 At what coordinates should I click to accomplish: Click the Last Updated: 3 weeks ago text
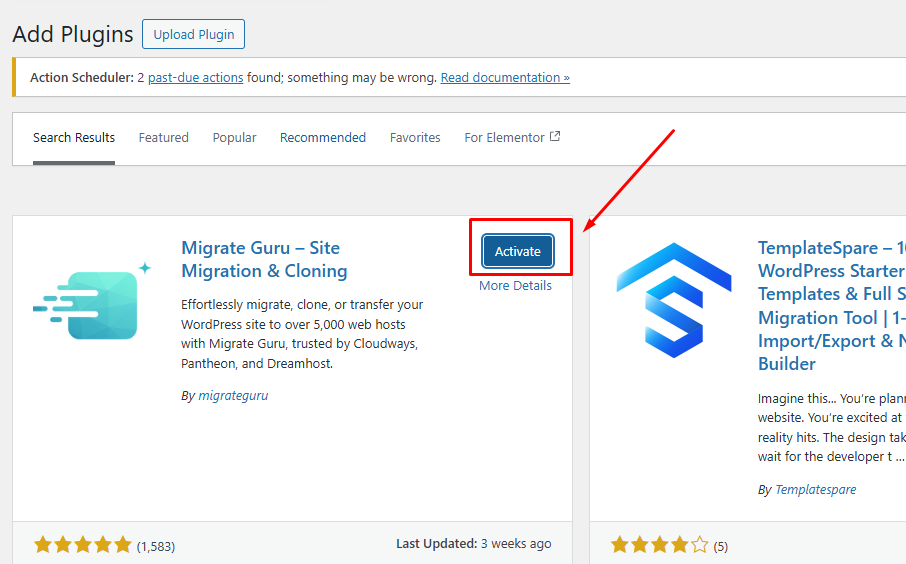pyautogui.click(x=474, y=544)
